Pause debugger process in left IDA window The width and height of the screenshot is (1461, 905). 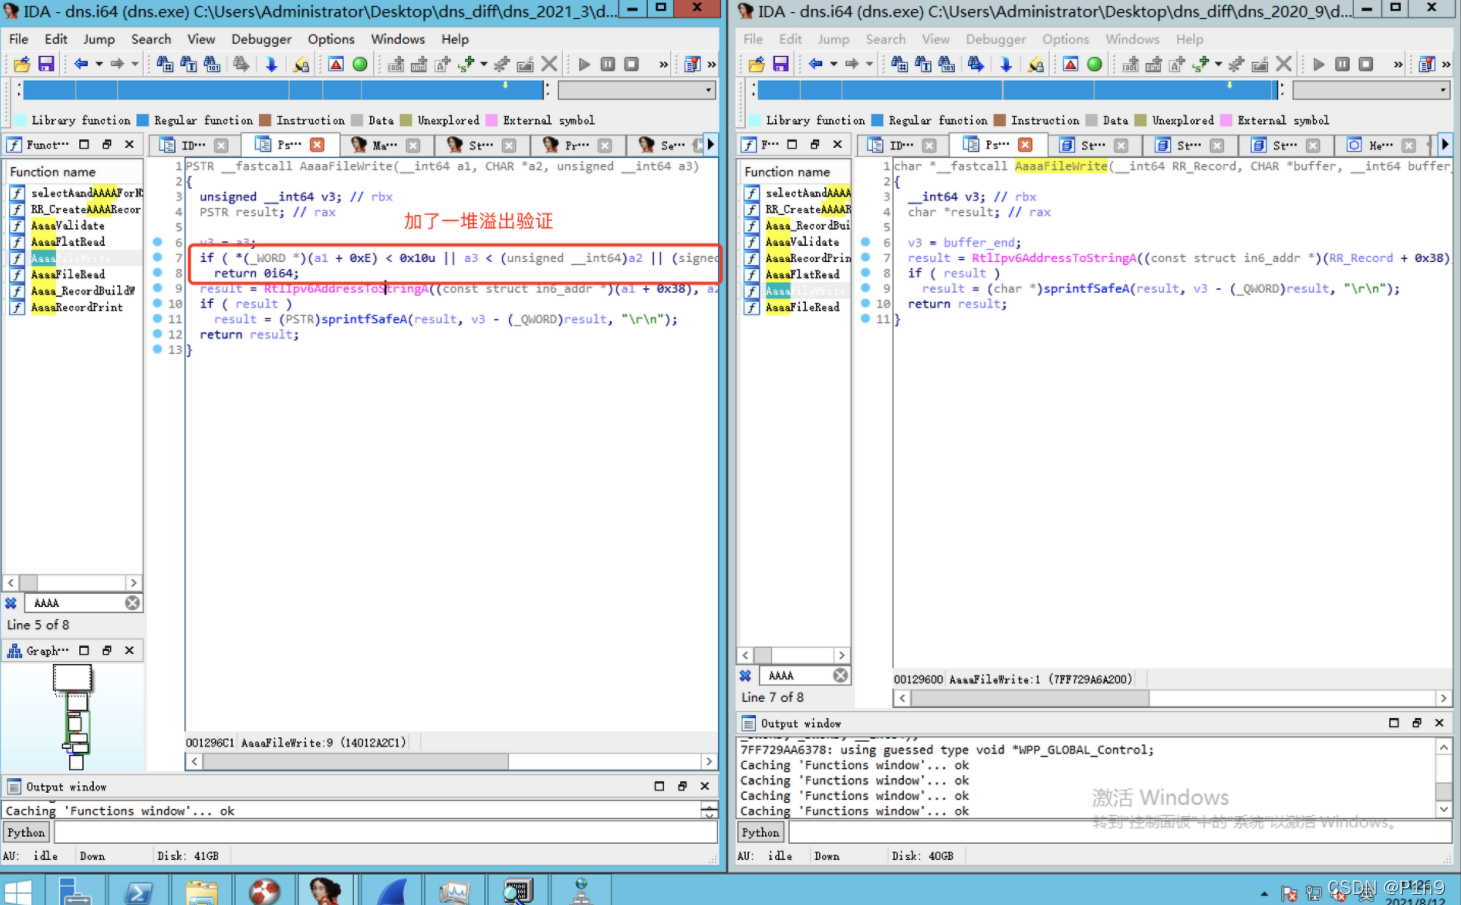pos(608,64)
